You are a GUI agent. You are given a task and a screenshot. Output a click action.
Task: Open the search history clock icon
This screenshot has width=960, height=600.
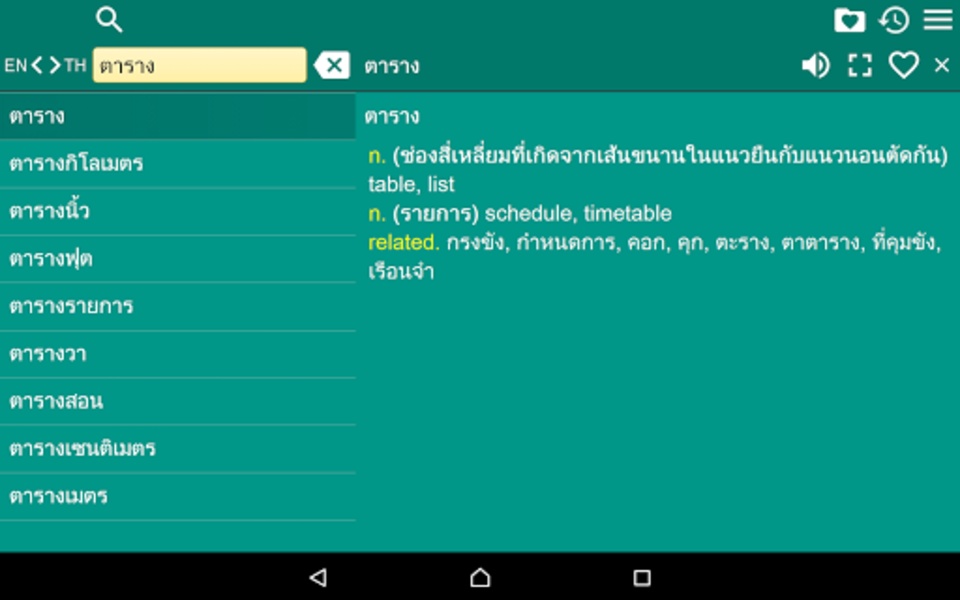(x=894, y=20)
